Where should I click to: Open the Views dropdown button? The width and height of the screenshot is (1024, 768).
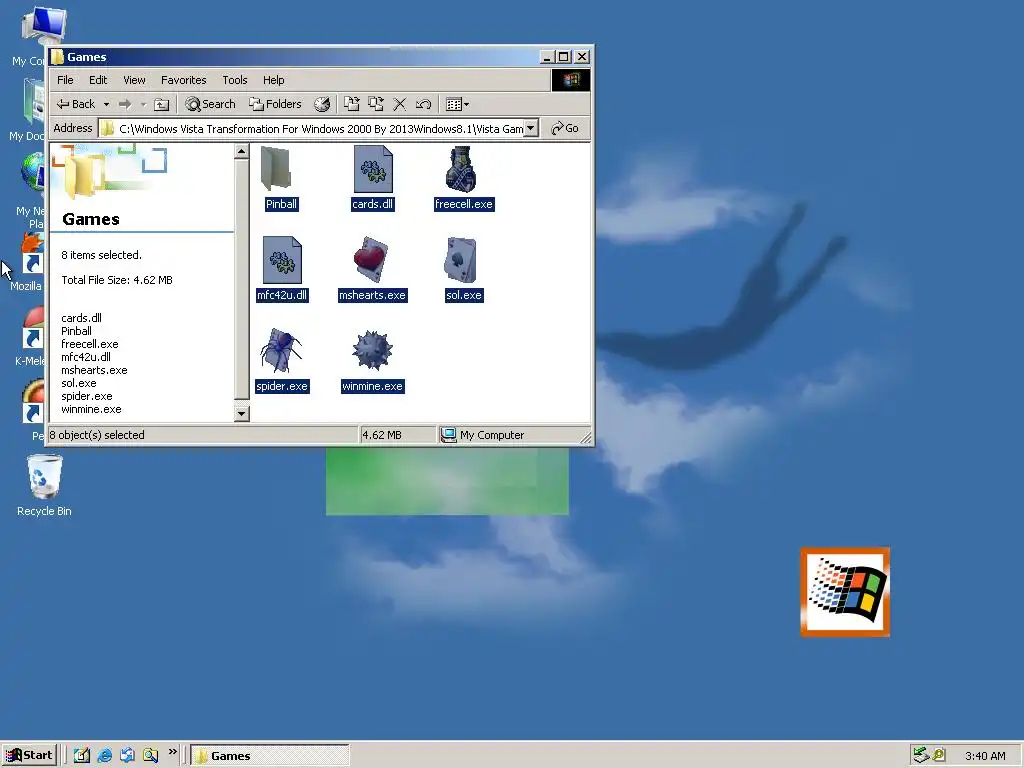pos(457,104)
